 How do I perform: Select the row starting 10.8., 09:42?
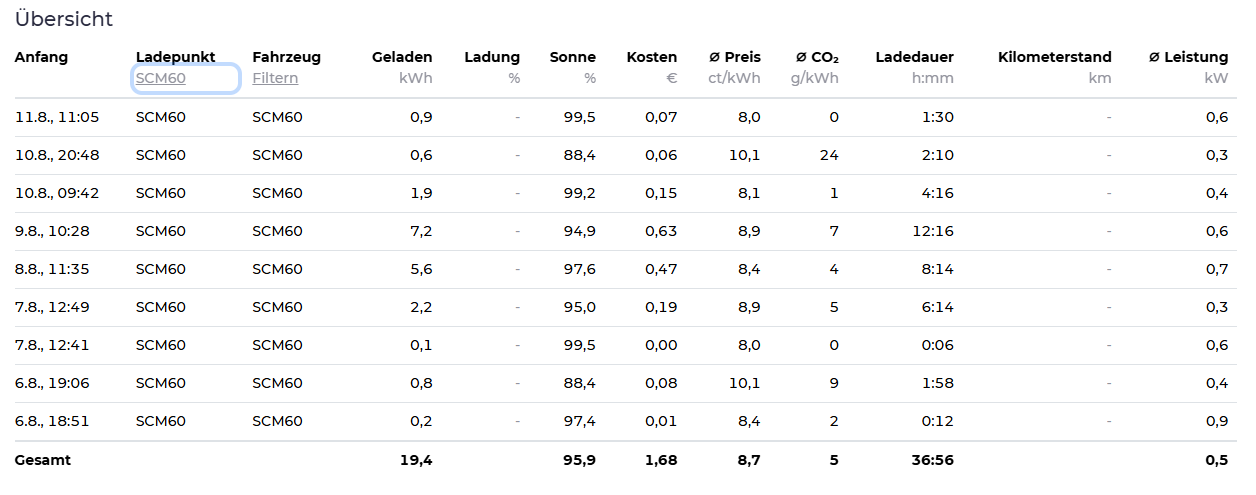625,193
